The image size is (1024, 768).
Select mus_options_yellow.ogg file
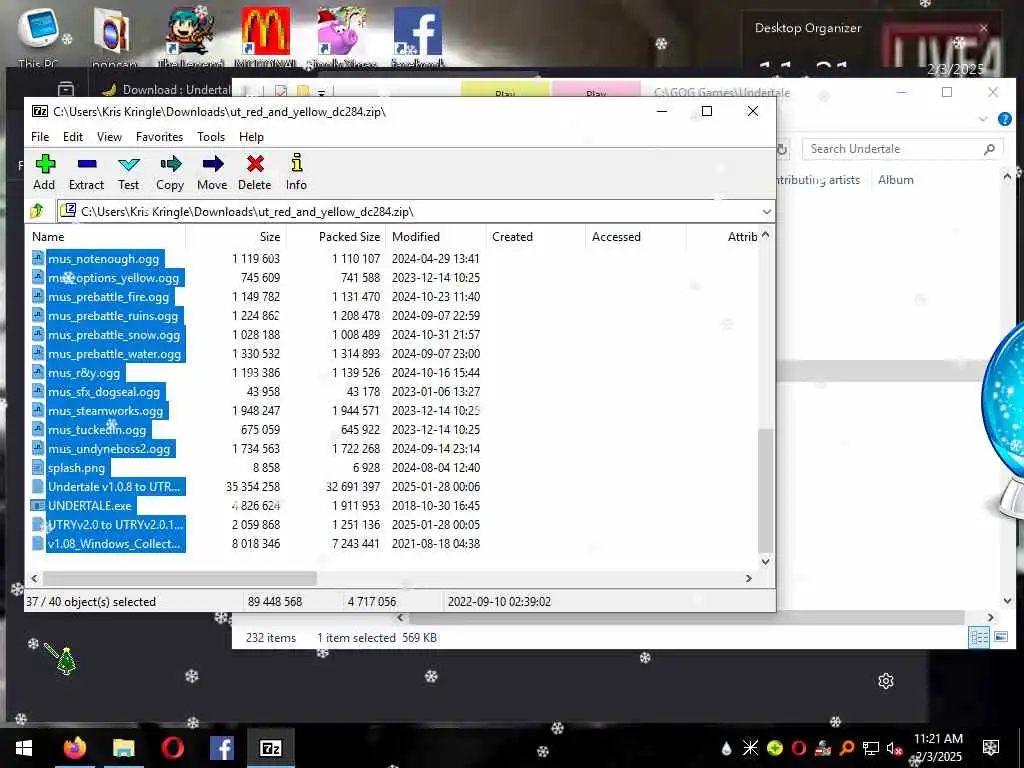pyautogui.click(x=113, y=278)
